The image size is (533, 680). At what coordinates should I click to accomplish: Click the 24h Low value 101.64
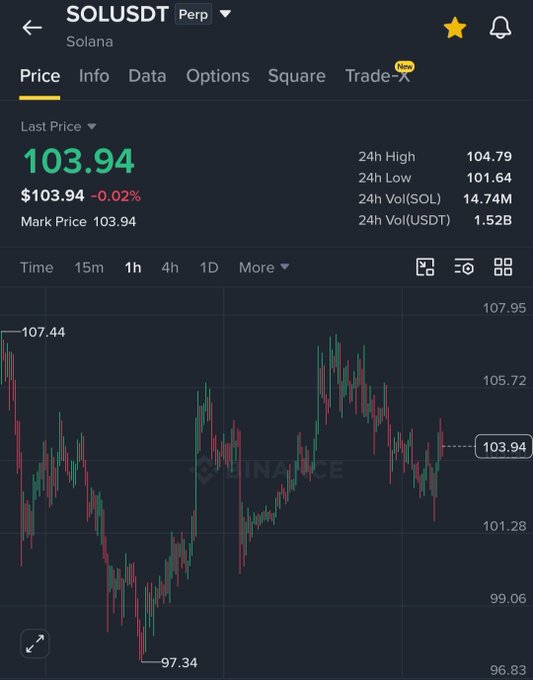(489, 178)
